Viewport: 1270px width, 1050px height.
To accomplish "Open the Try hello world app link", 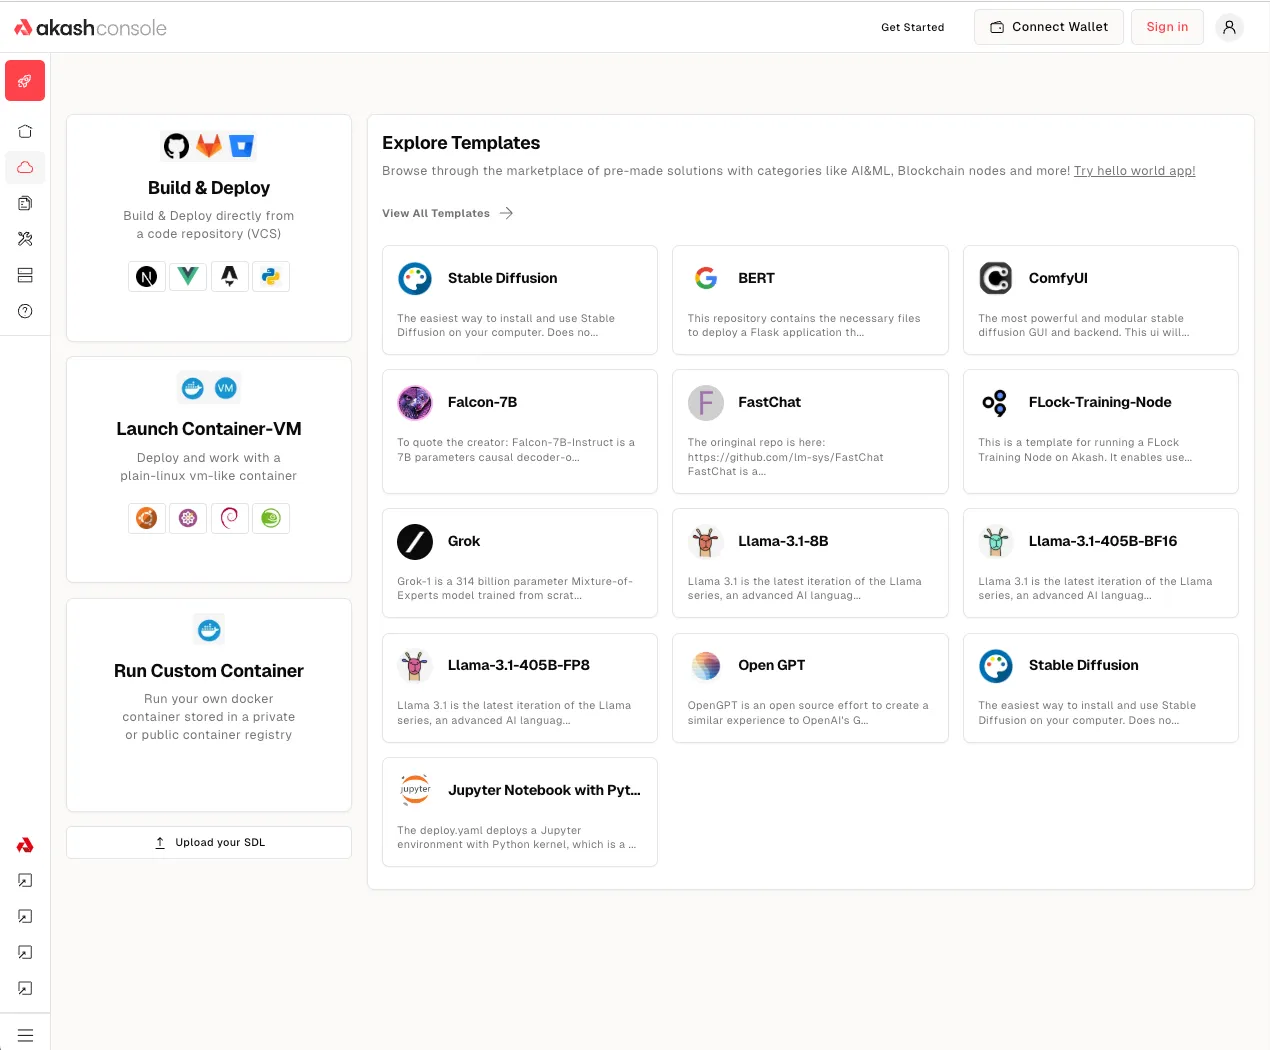I will click(x=1134, y=171).
